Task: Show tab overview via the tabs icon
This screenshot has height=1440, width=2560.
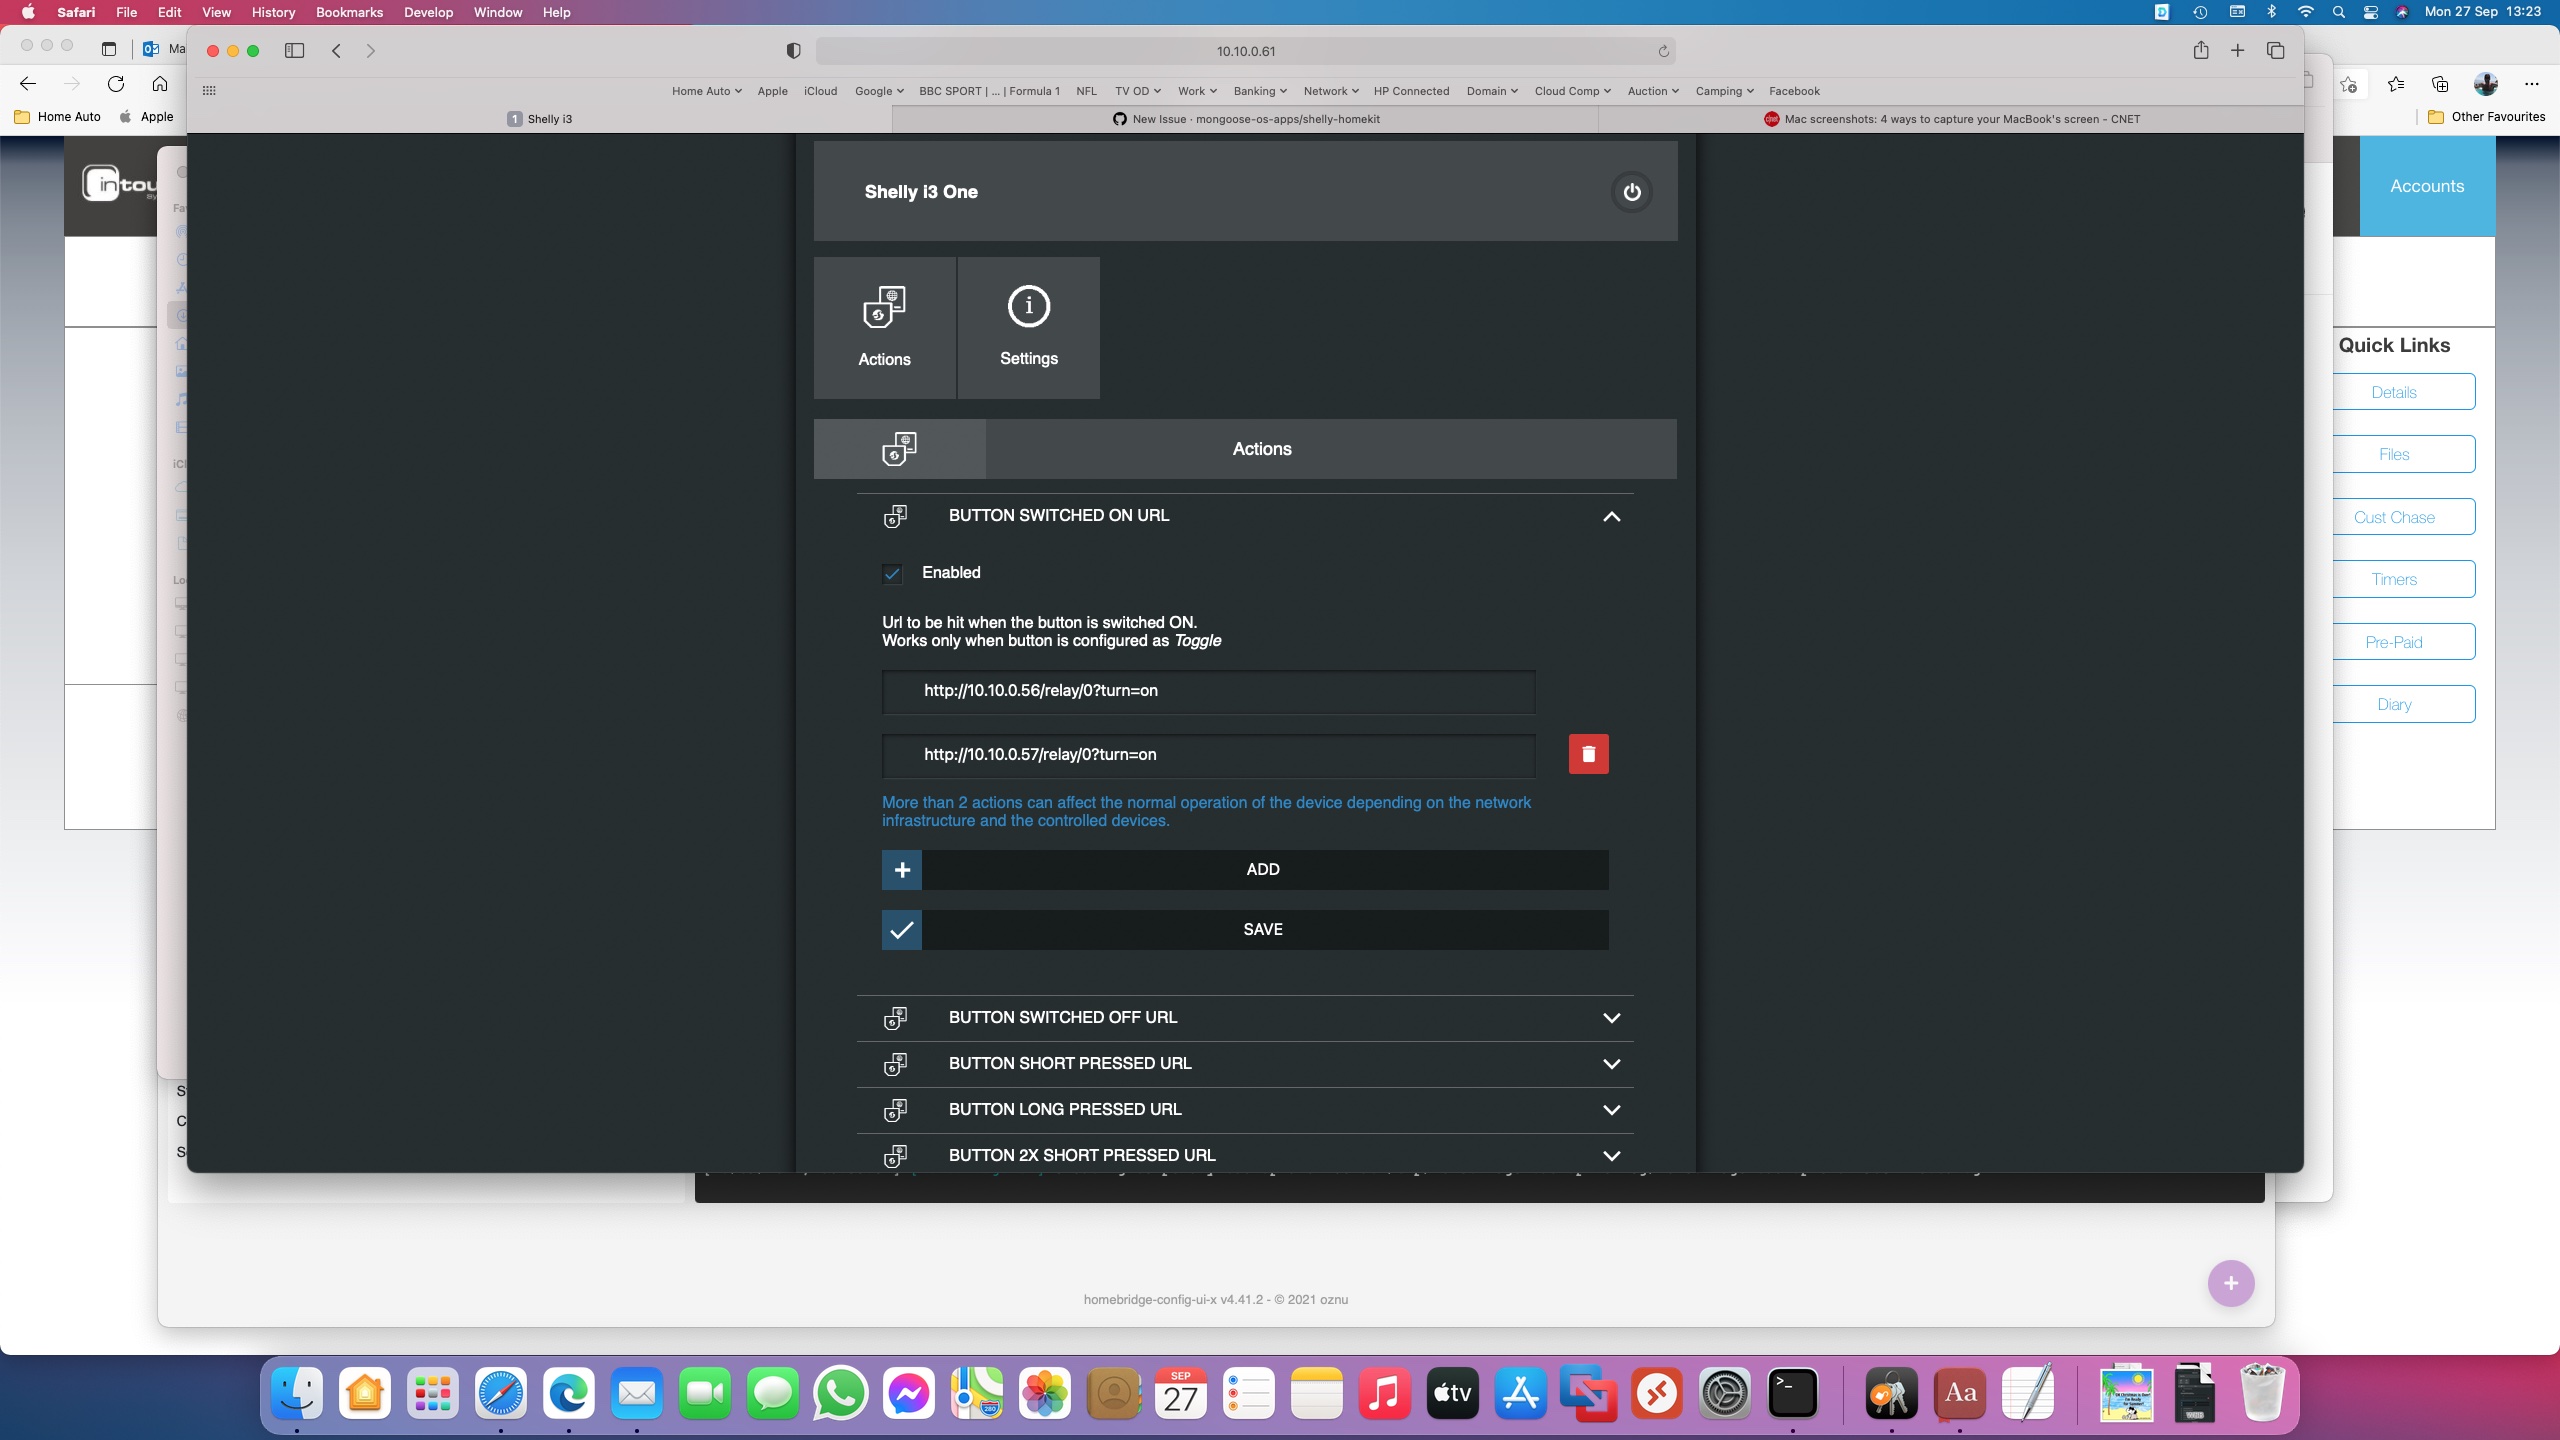Action: pyautogui.click(x=2275, y=50)
